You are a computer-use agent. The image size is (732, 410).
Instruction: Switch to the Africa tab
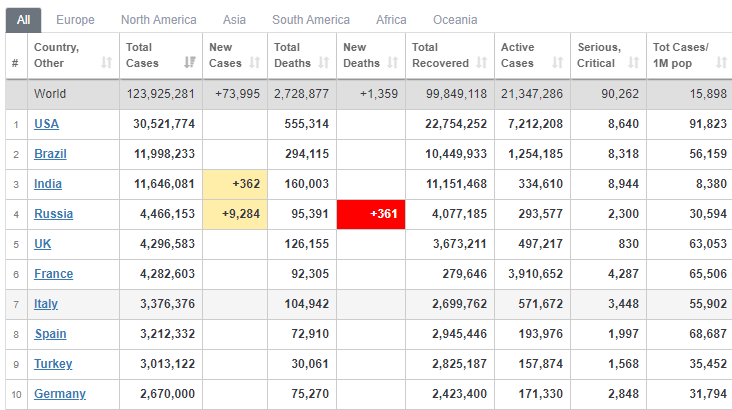[391, 20]
